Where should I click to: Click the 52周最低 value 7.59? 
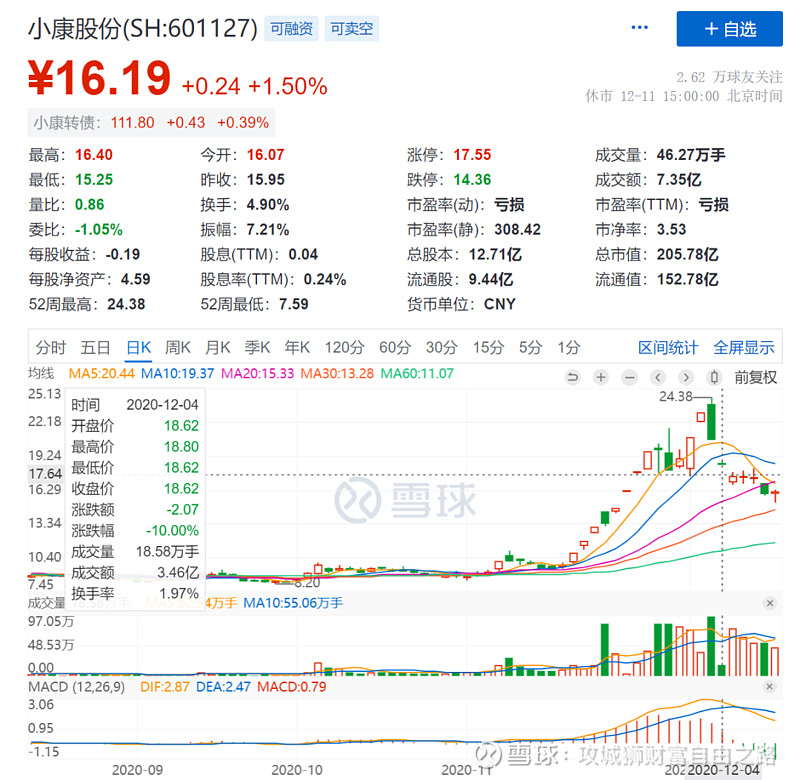(x=293, y=304)
